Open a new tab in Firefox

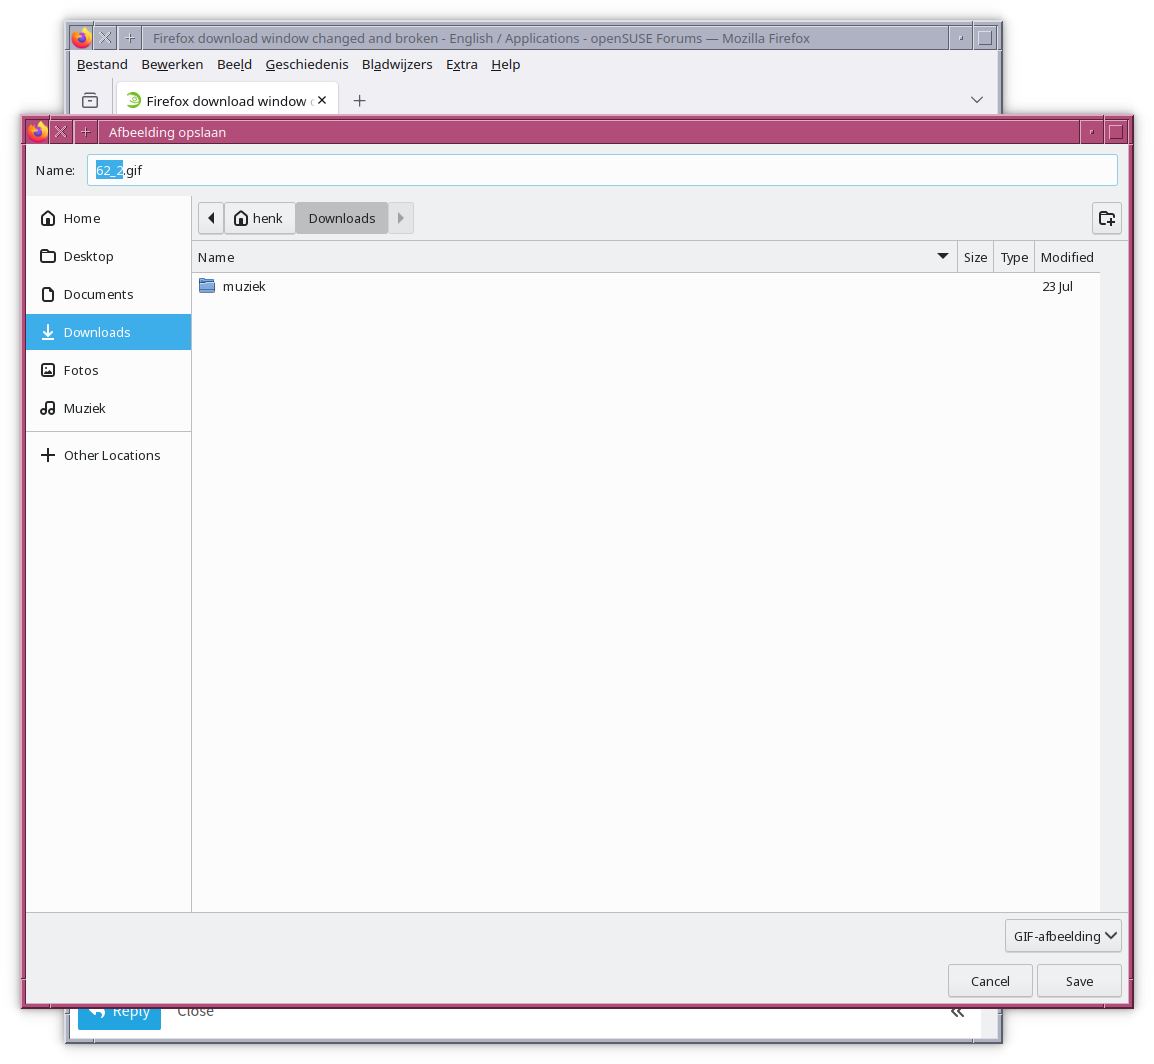click(x=359, y=100)
